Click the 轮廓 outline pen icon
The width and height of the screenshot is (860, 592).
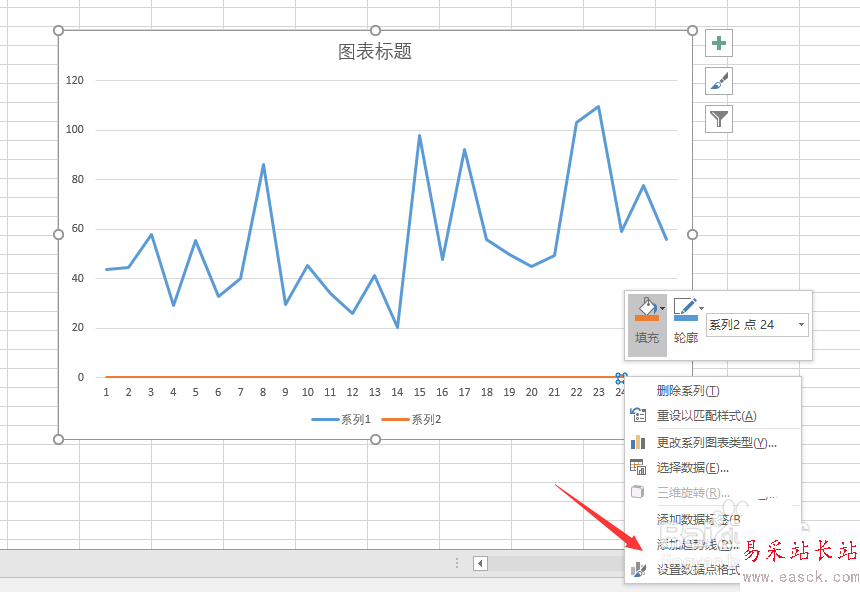point(685,309)
